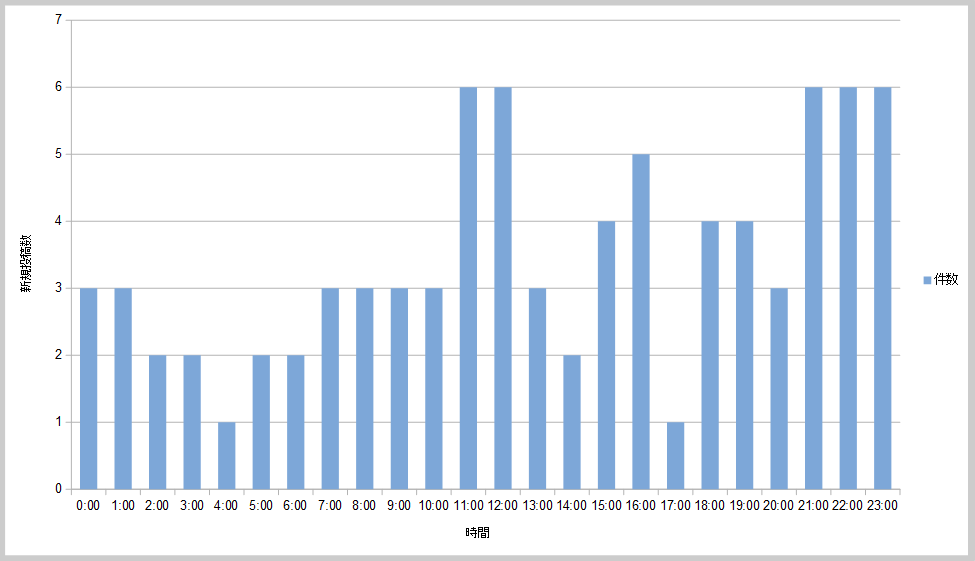Screen dimensions: 975x561
Task: Select the 8:00 bar
Action: (365, 388)
